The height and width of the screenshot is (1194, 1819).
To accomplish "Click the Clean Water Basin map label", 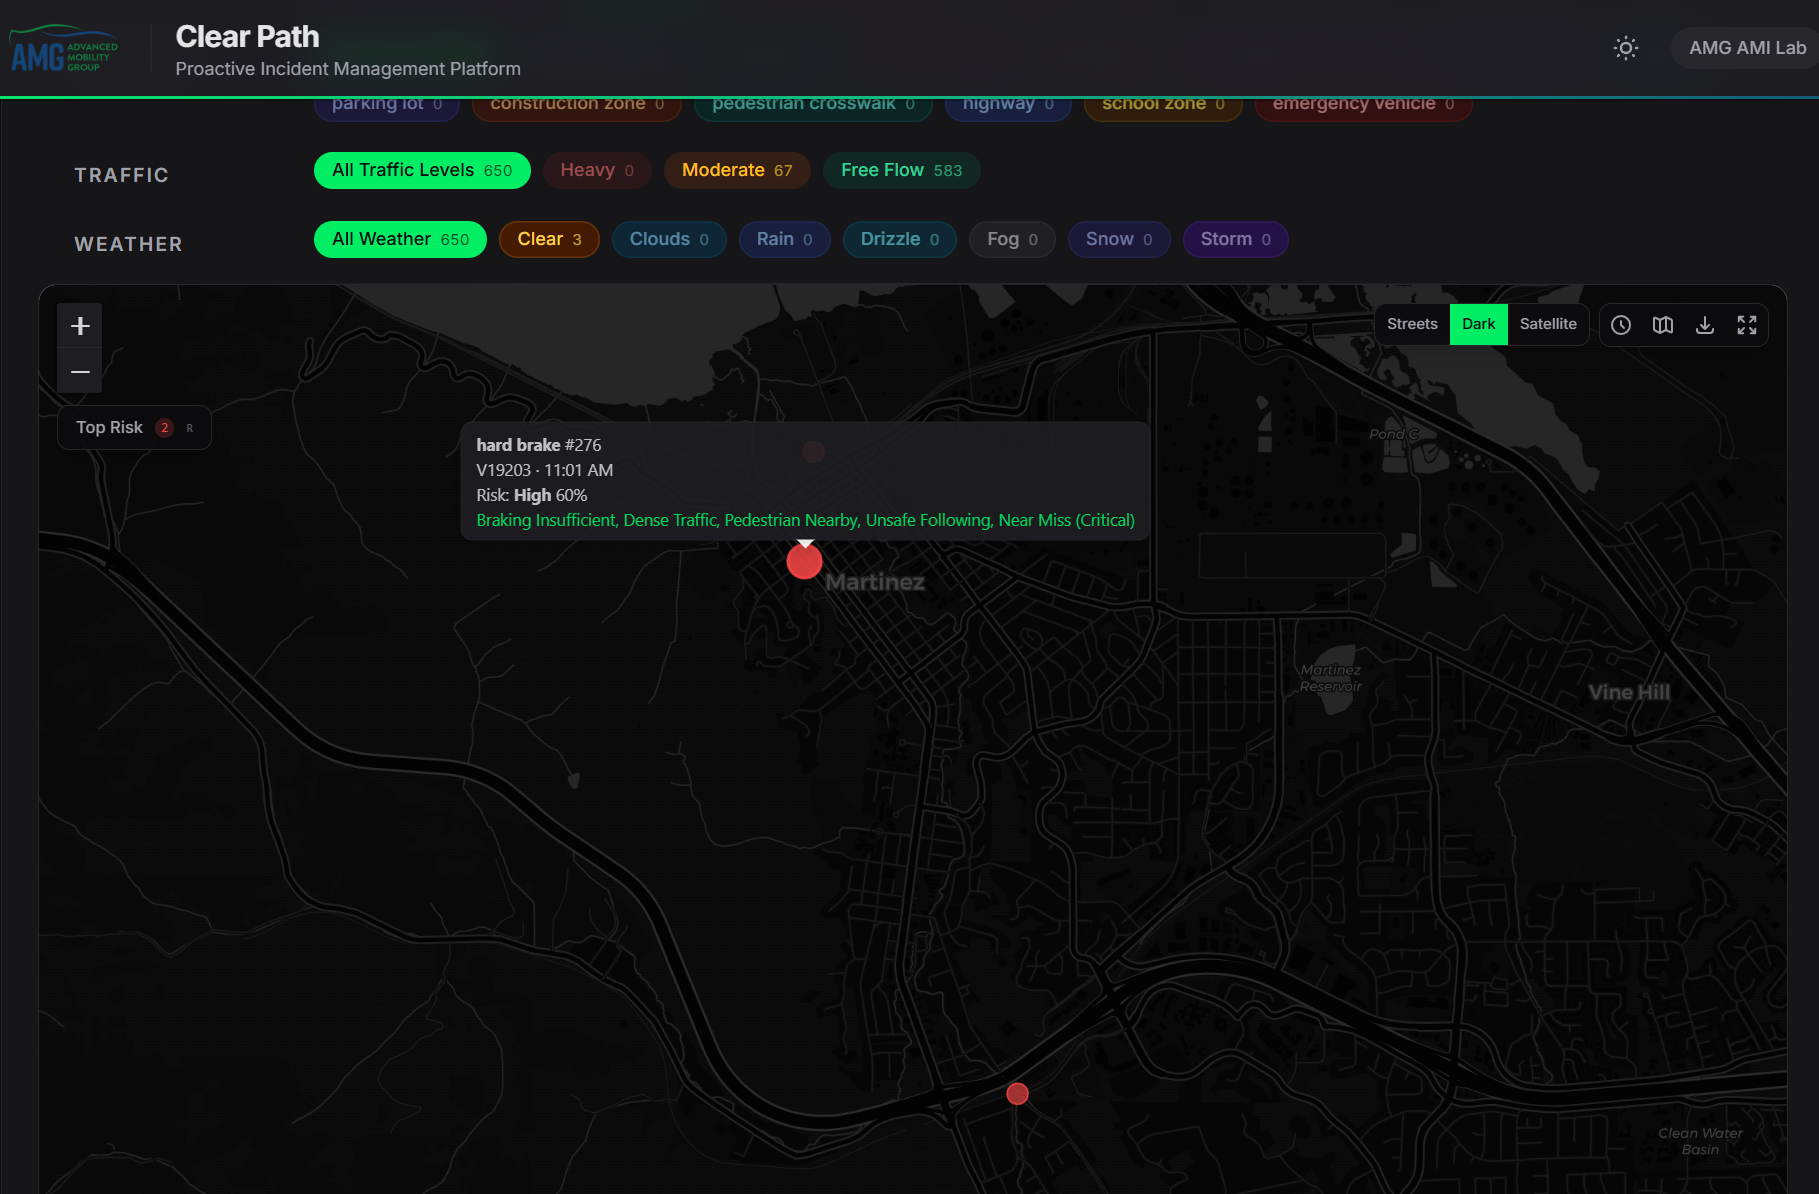I will (1700, 1141).
